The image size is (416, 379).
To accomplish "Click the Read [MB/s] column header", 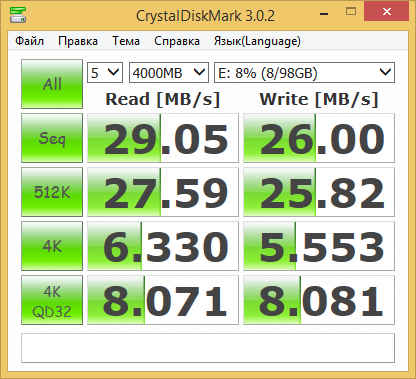I will point(163,99).
